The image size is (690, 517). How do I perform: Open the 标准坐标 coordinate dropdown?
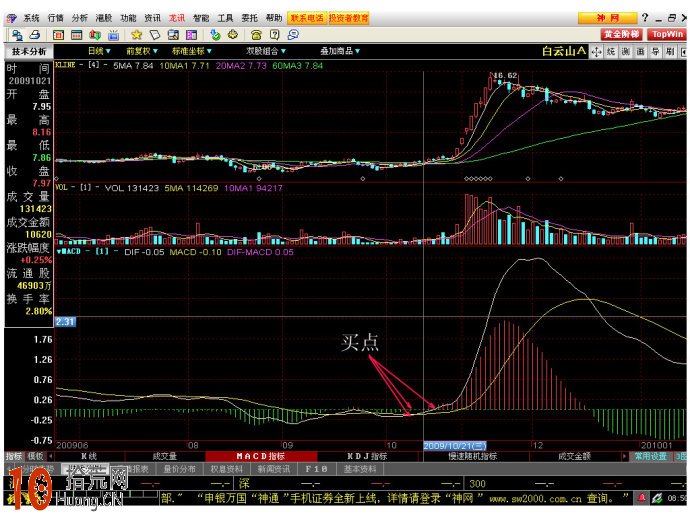(x=190, y=51)
